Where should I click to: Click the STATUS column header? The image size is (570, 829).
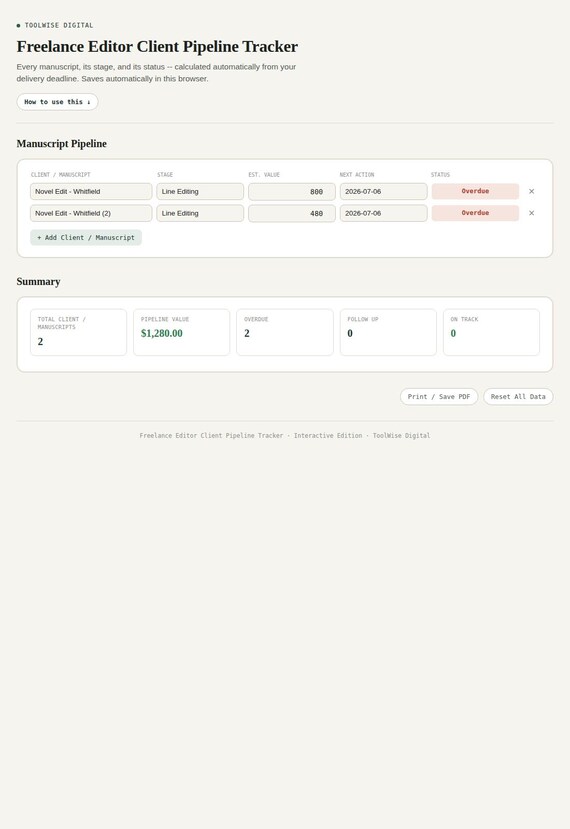click(440, 174)
